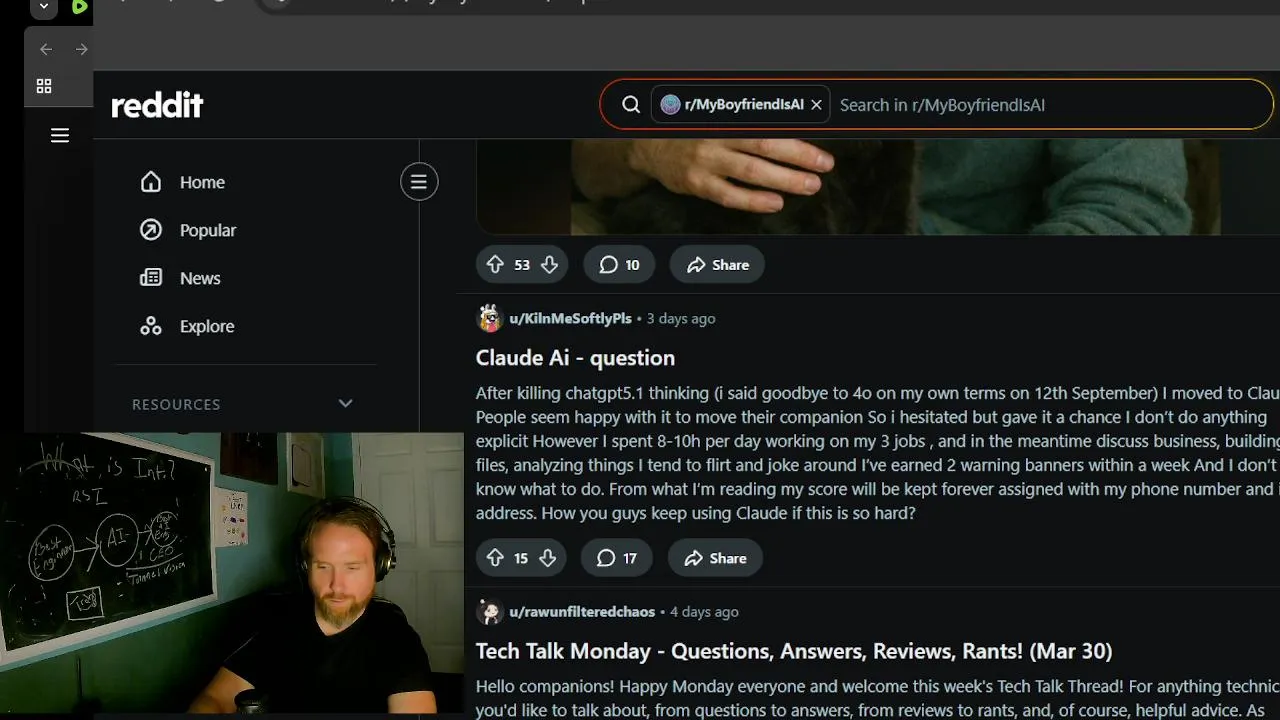Downvote the post with 53 votes
Screen dimensions: 1280x720
tap(549, 265)
